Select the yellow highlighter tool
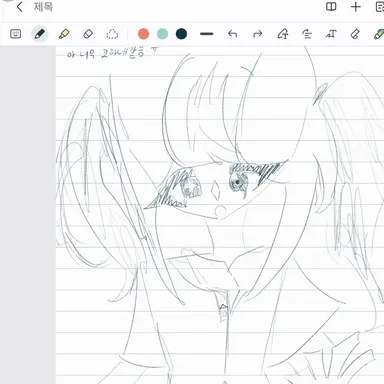Viewport: 384px width, 384px height. [x=64, y=34]
